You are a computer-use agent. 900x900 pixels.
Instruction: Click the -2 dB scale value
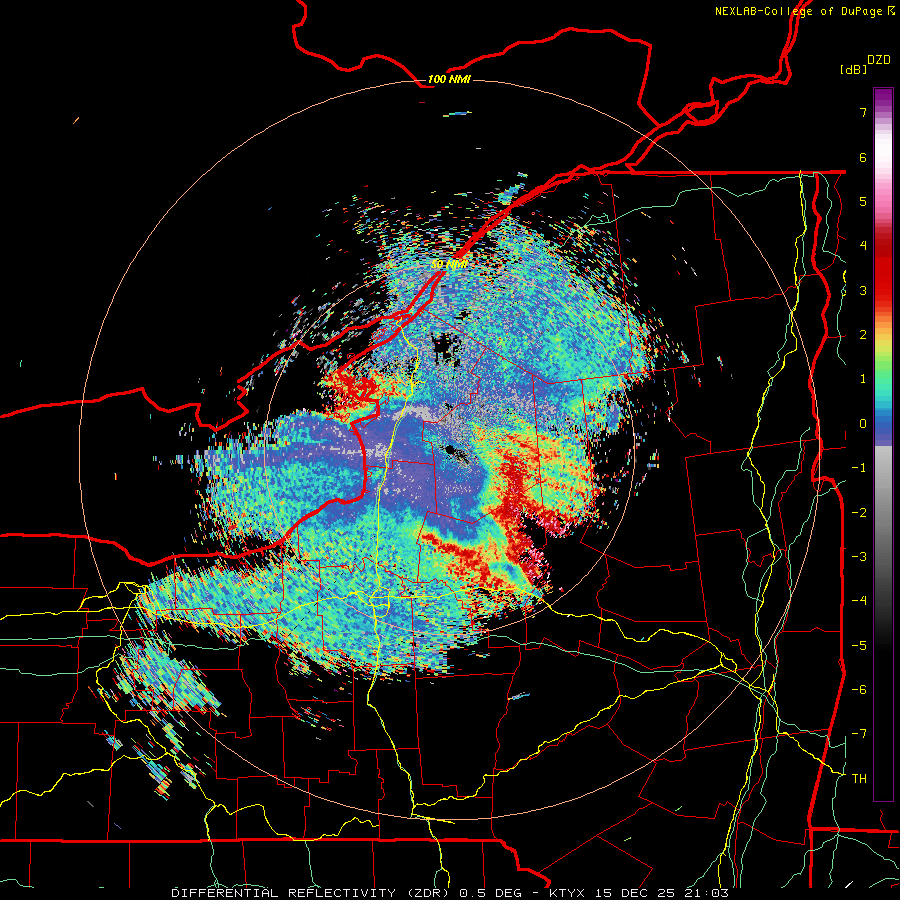point(859,513)
